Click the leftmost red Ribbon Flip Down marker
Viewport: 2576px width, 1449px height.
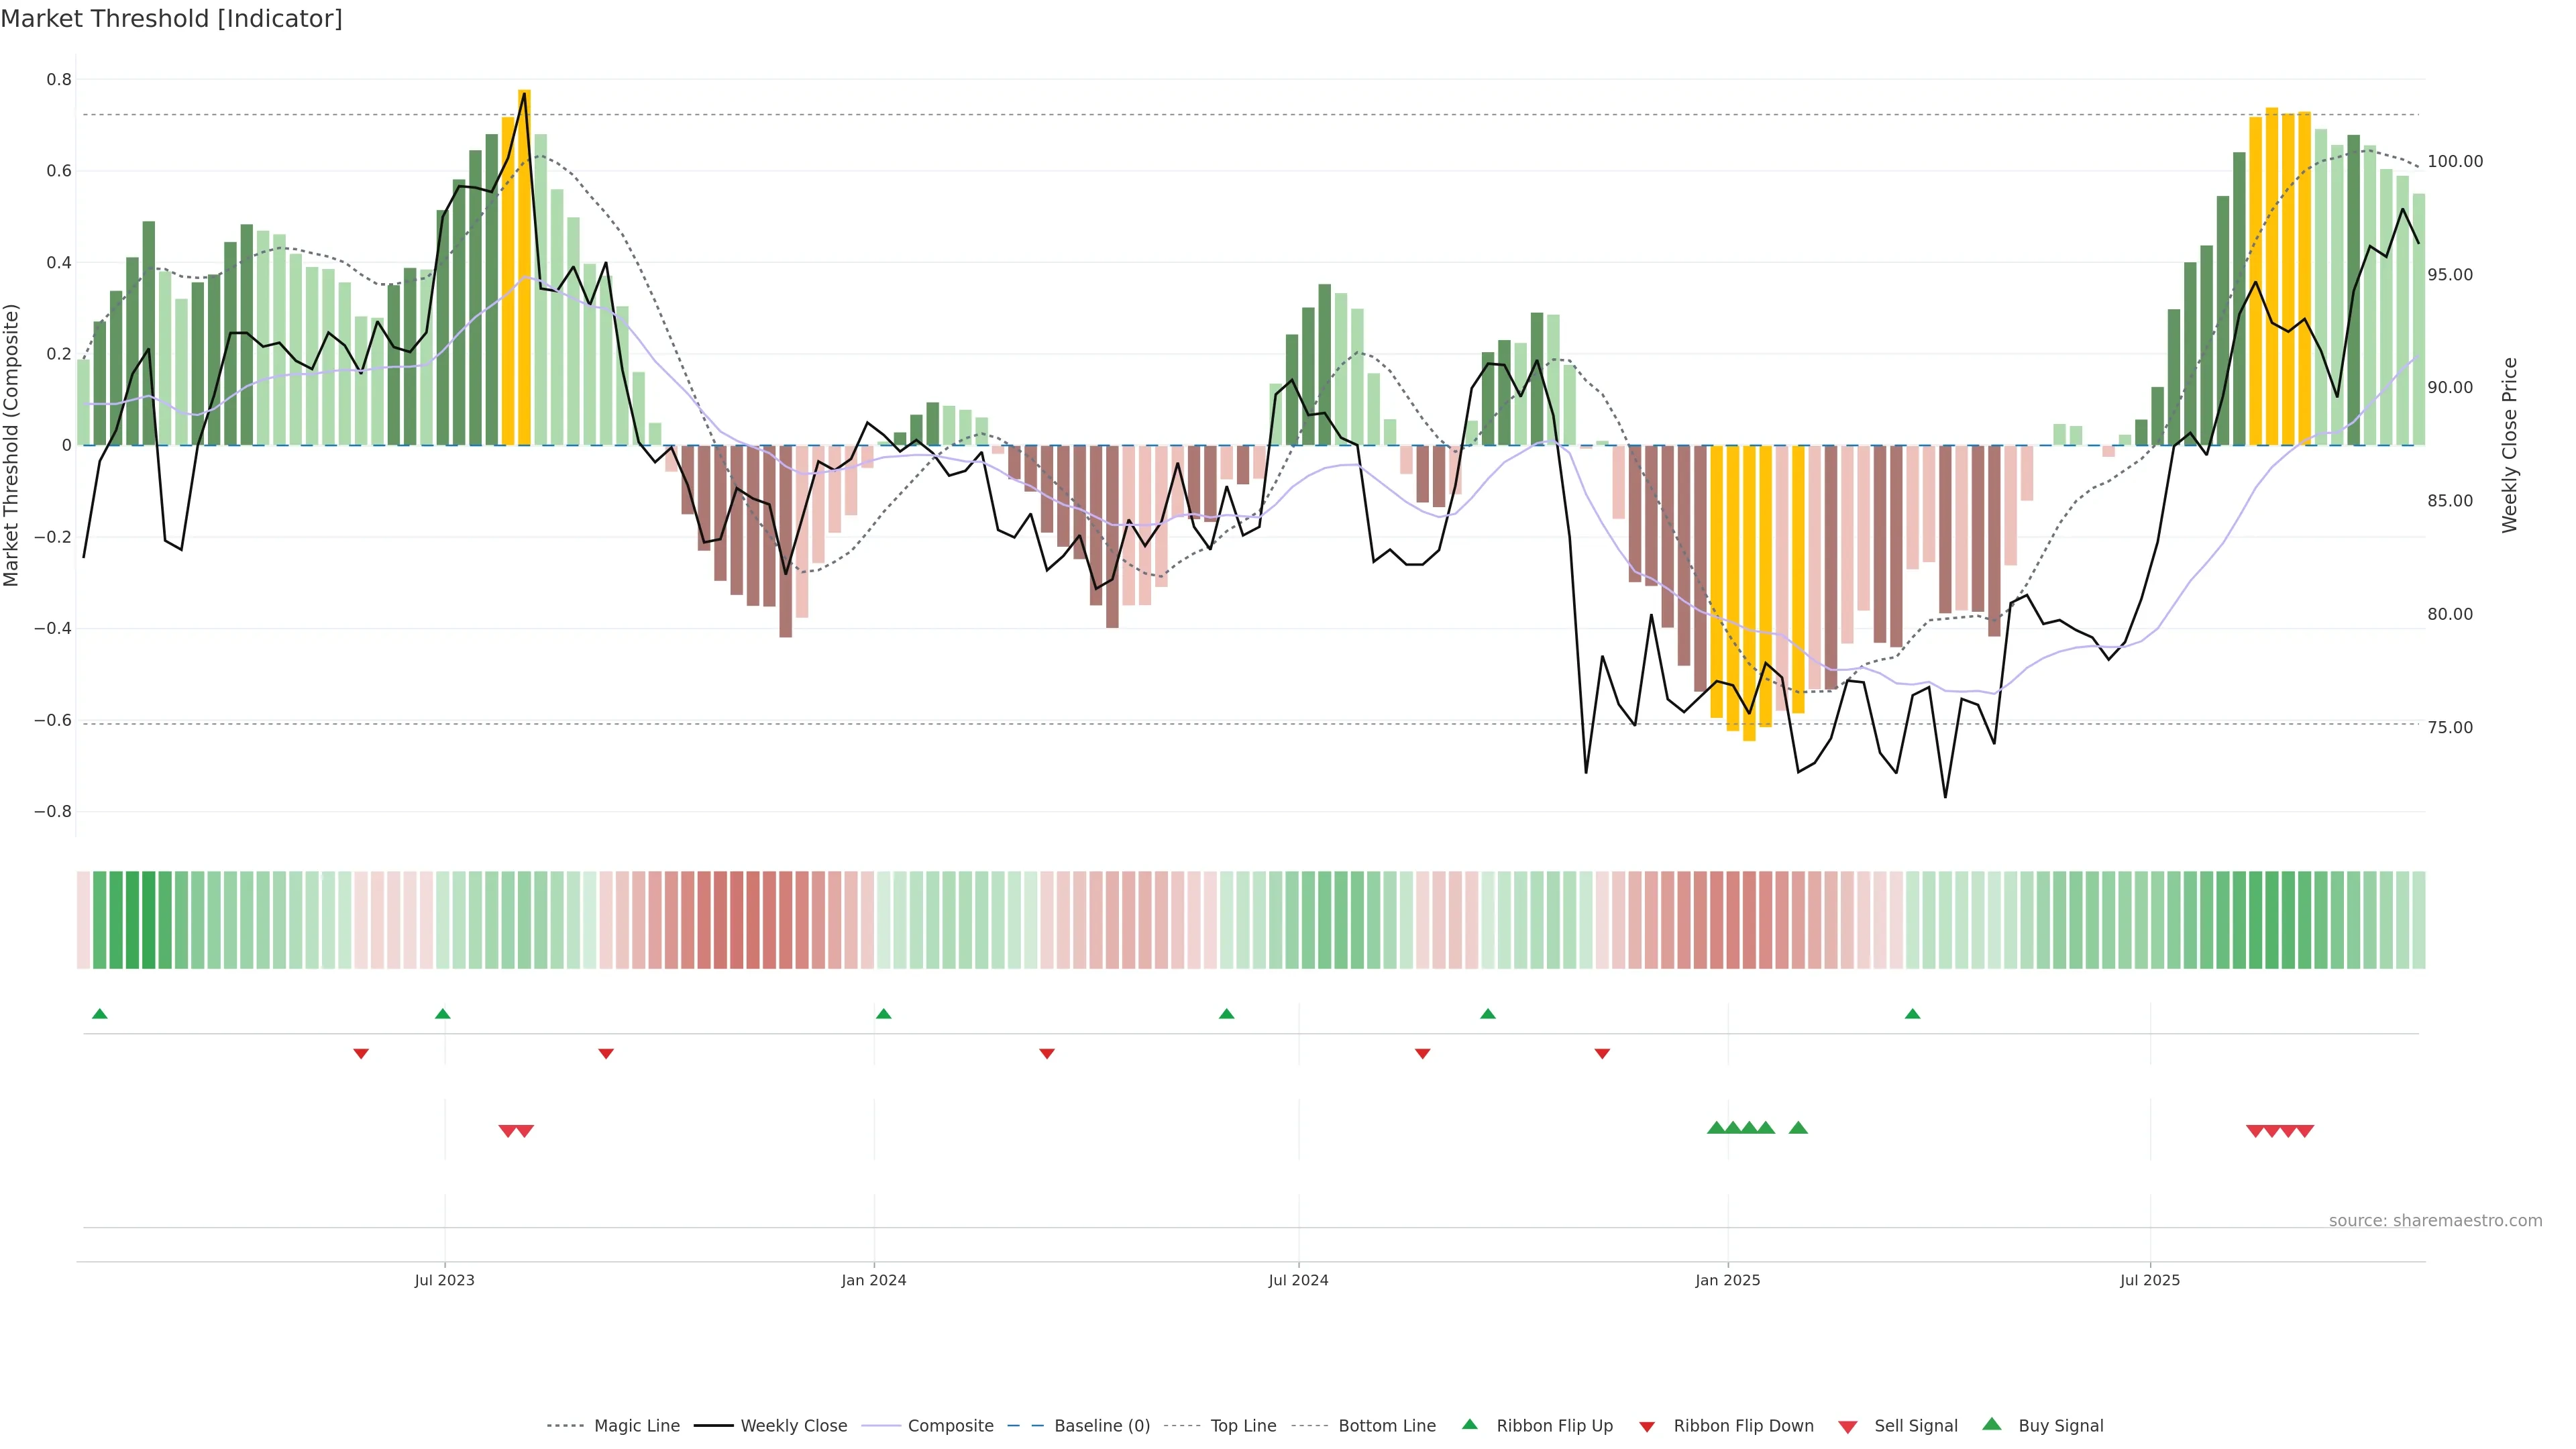(361, 1053)
